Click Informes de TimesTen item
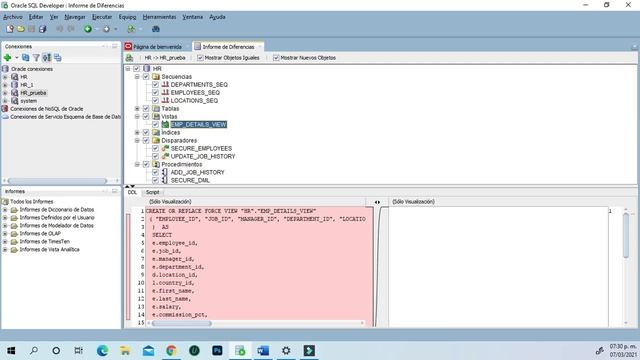This screenshot has height=360, width=640. tap(44, 242)
